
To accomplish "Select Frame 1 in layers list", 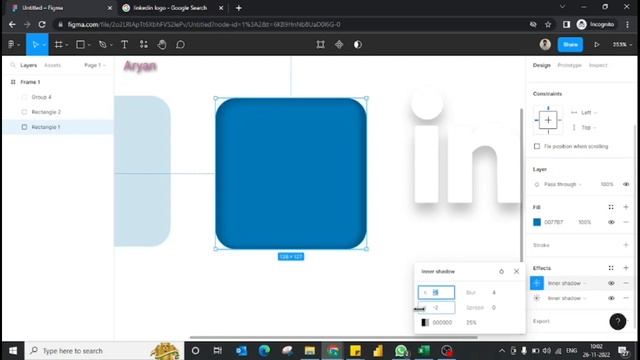I will pyautogui.click(x=30, y=82).
